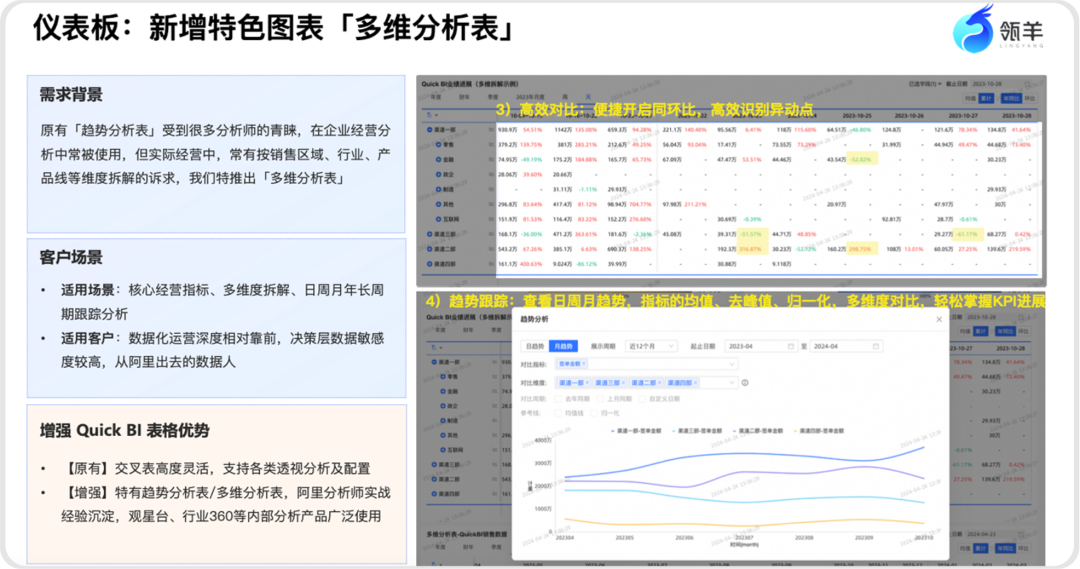Switch to 季度 tab in 高效对比 table
Image resolution: width=1080 pixels, height=569 pixels.
click(x=492, y=98)
